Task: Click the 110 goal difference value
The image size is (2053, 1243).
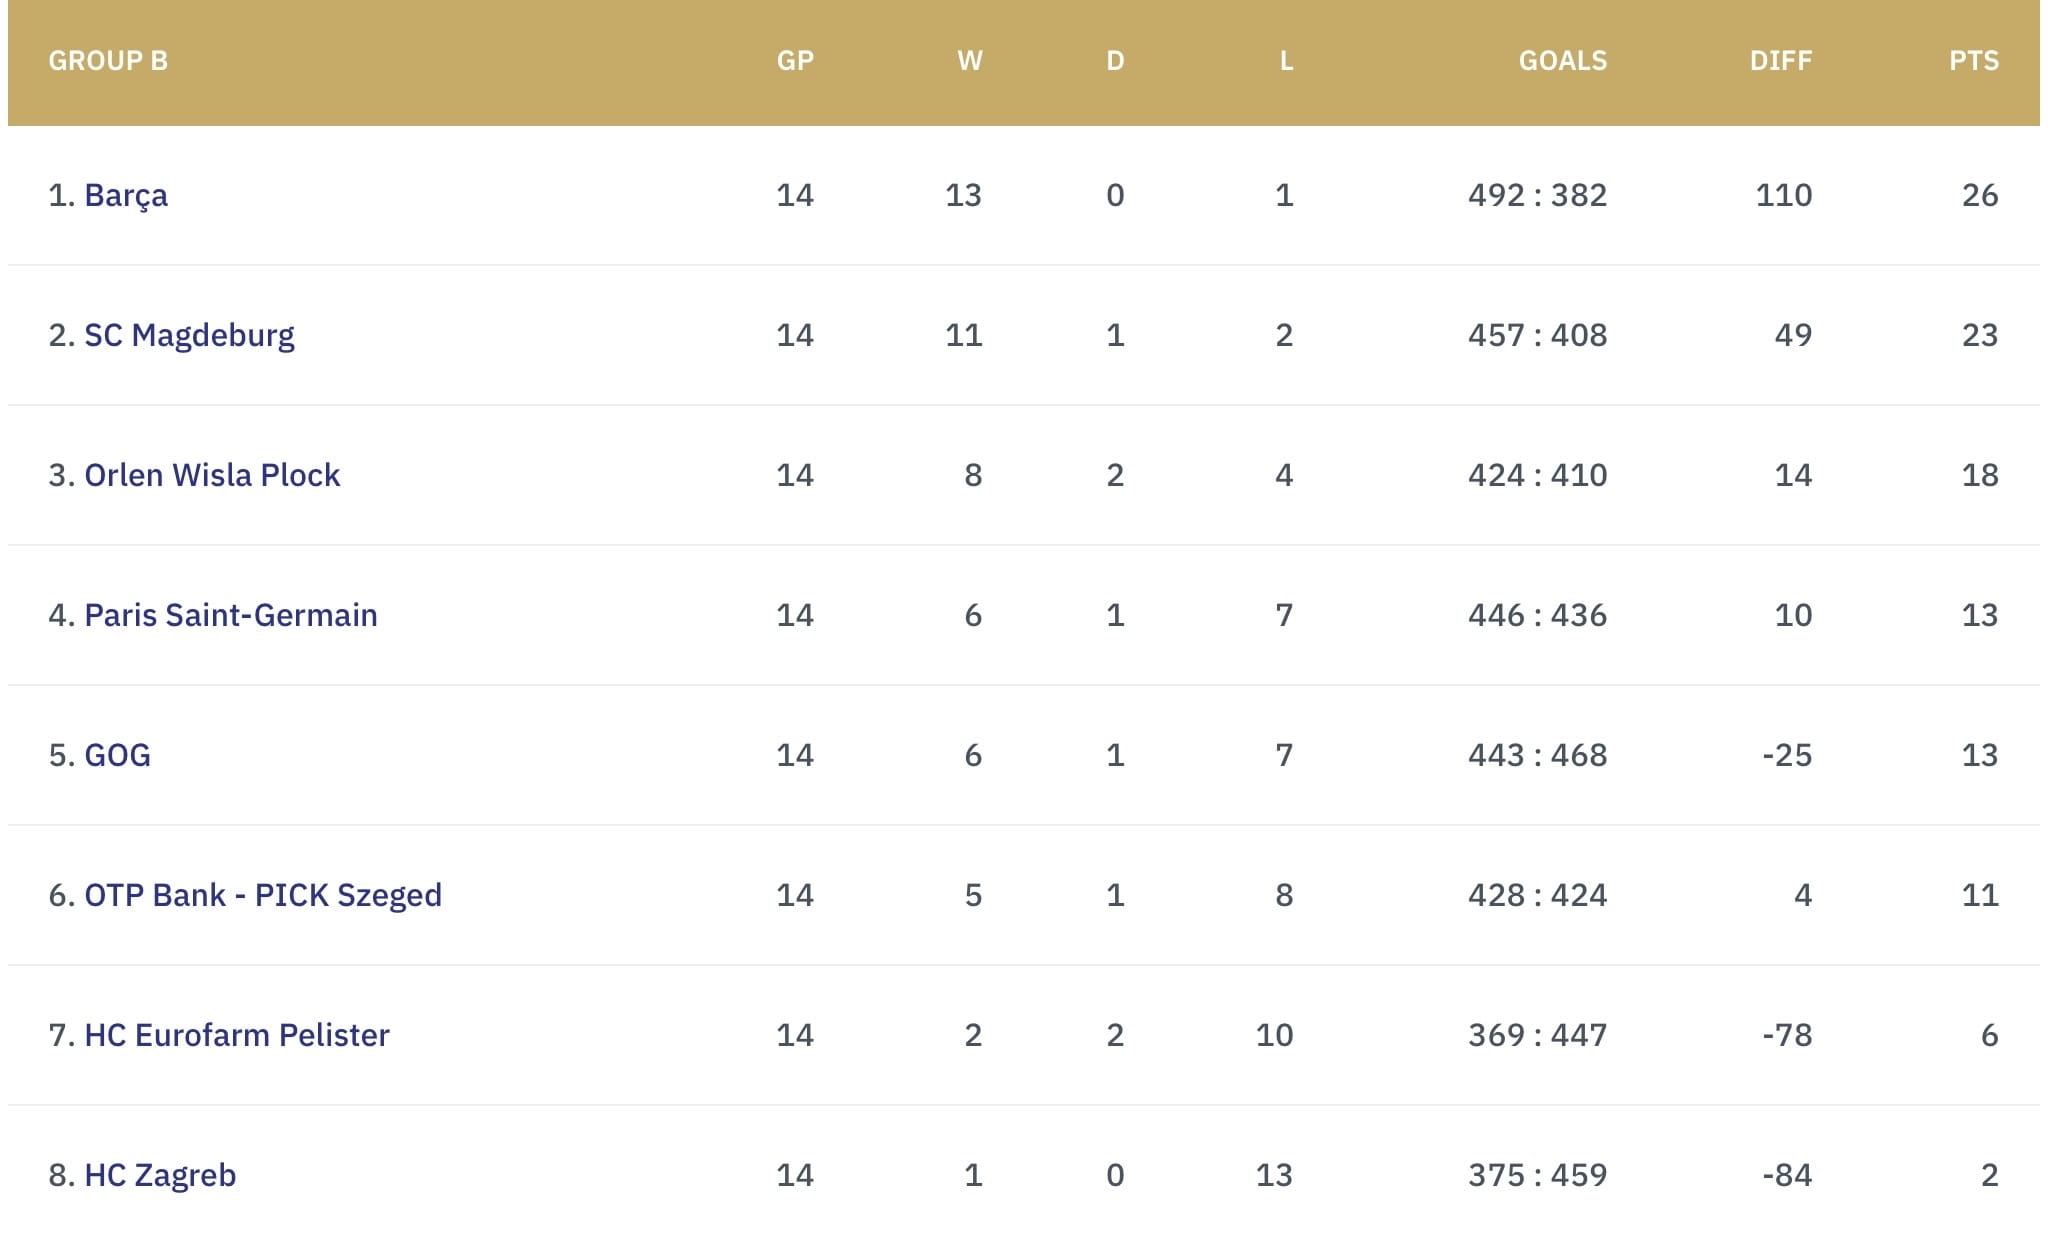Action: coord(1783,195)
